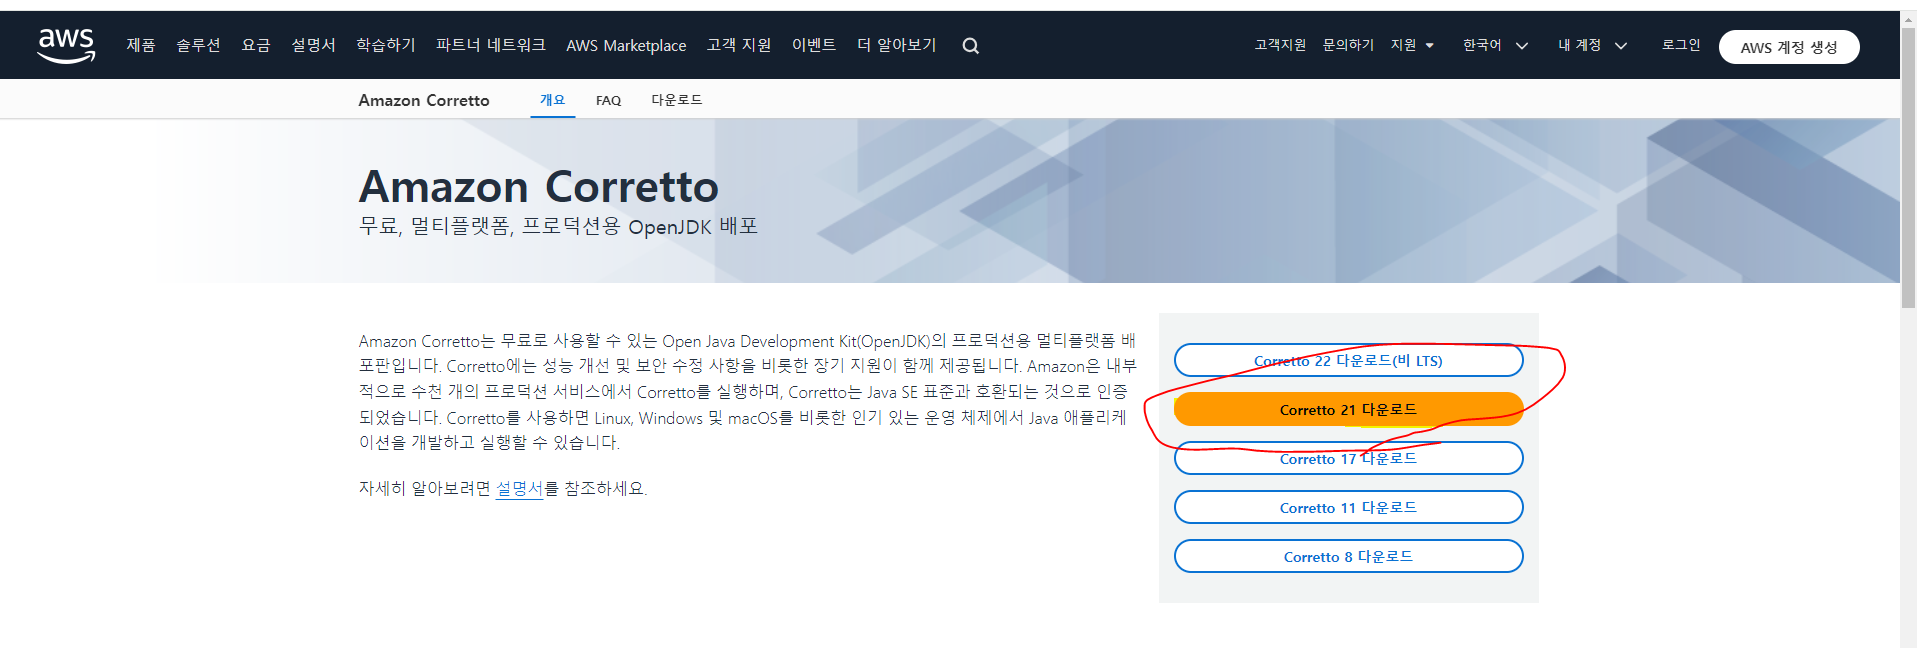The height and width of the screenshot is (648, 1917).
Task: Click the orange Corretto 21 다운로드 button
Action: pos(1348,409)
